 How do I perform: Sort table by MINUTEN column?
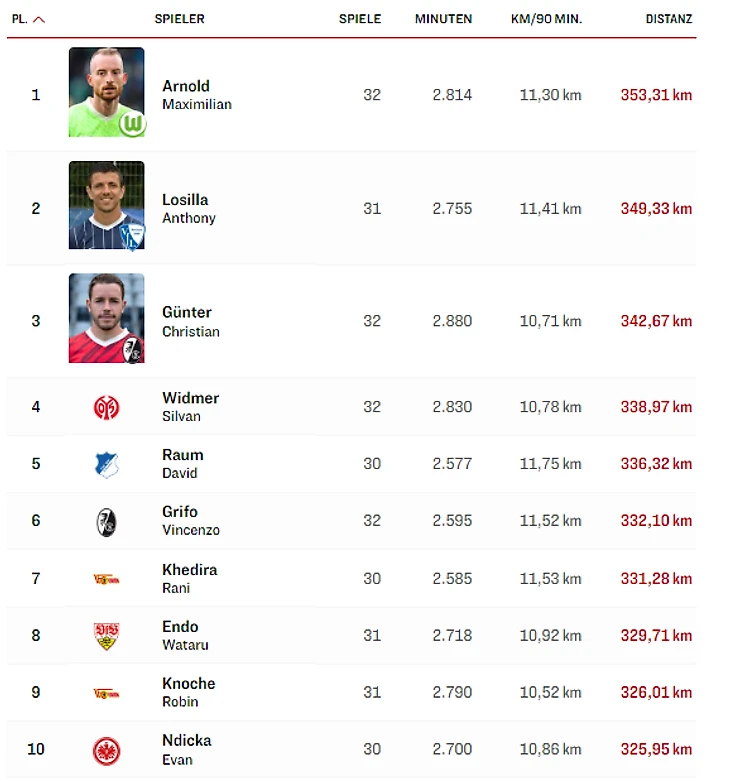443,19
